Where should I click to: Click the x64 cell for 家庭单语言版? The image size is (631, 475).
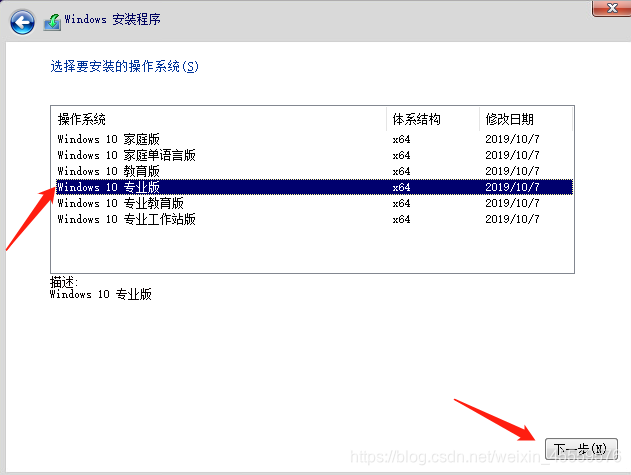point(401,155)
